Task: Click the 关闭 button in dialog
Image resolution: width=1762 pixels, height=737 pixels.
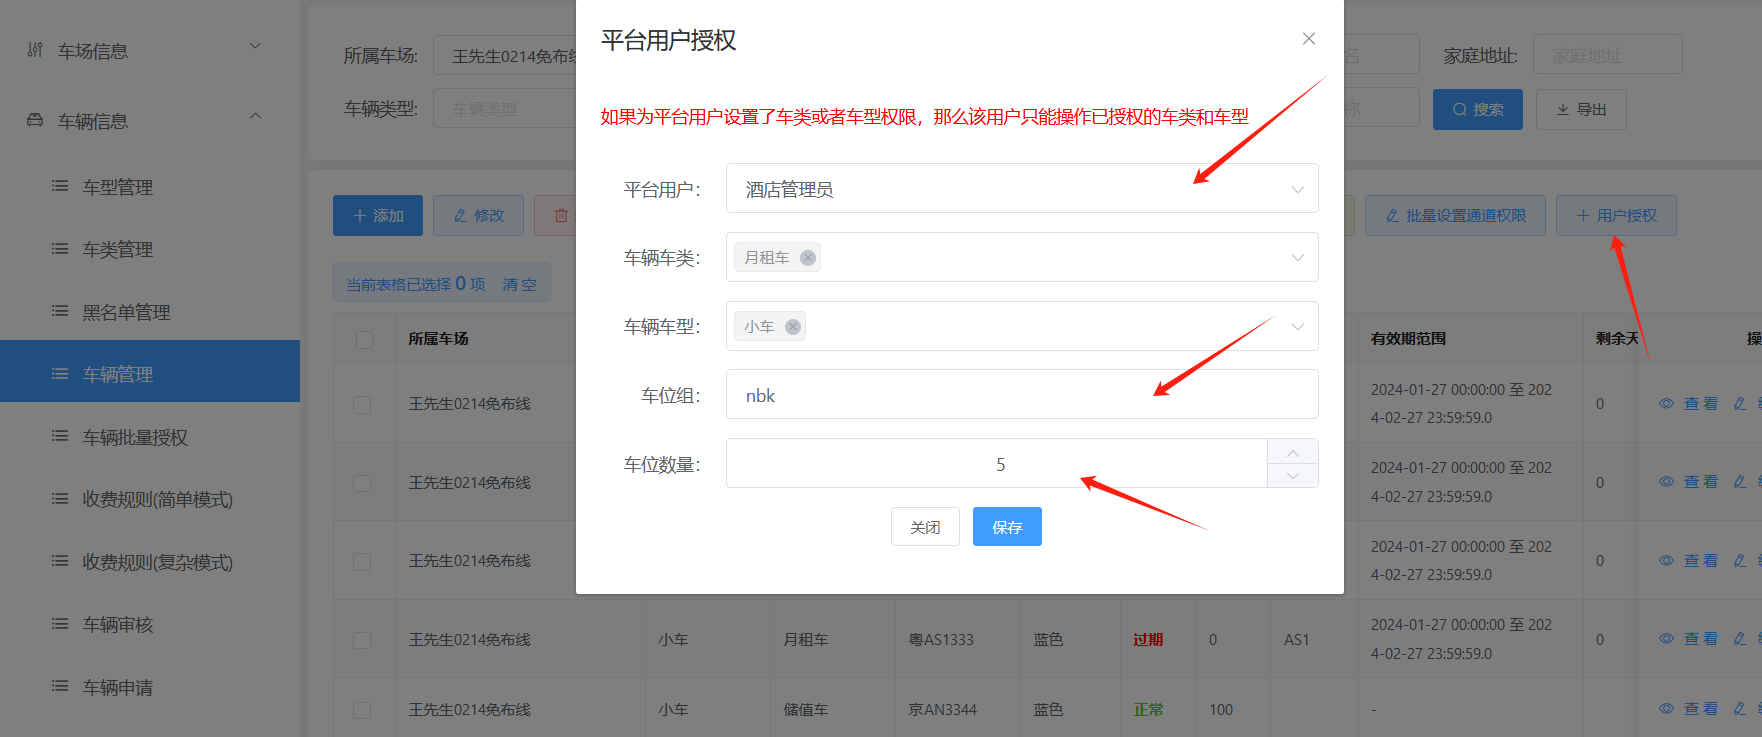Action: click(x=925, y=527)
